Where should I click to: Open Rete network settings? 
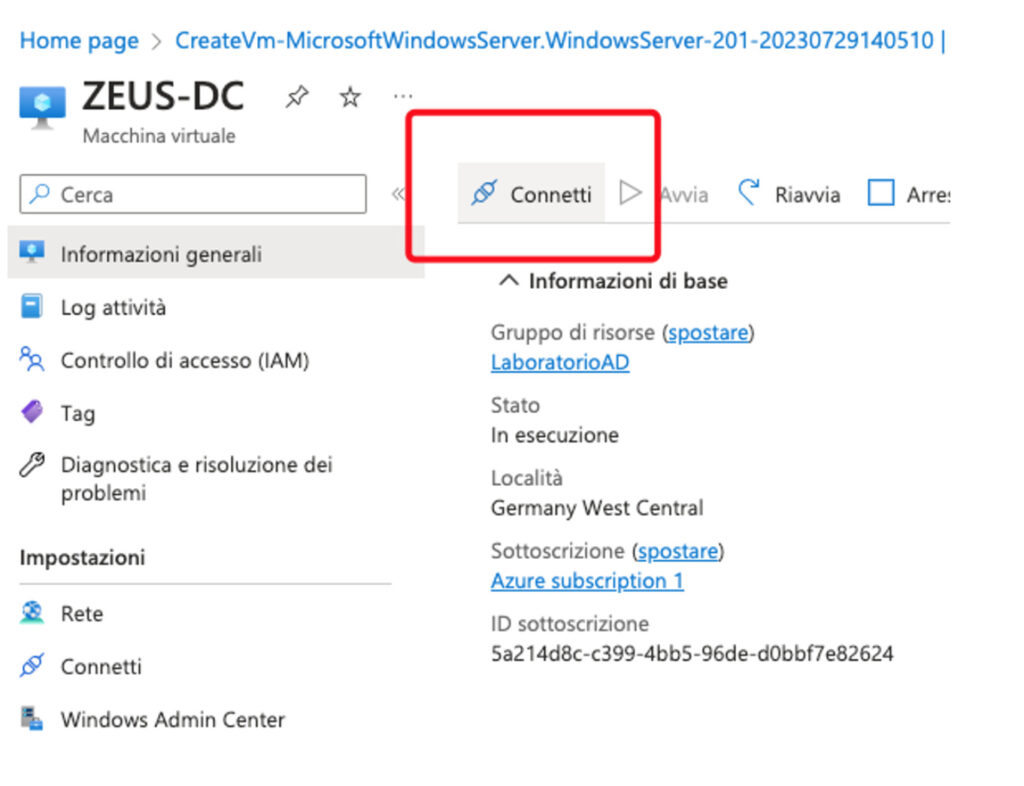coord(81,614)
